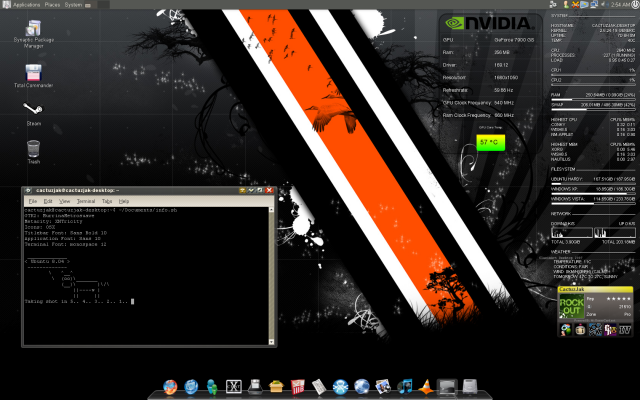Click the GTA IV game thumbnail
Screen dimensions: 640x400
(625, 329)
